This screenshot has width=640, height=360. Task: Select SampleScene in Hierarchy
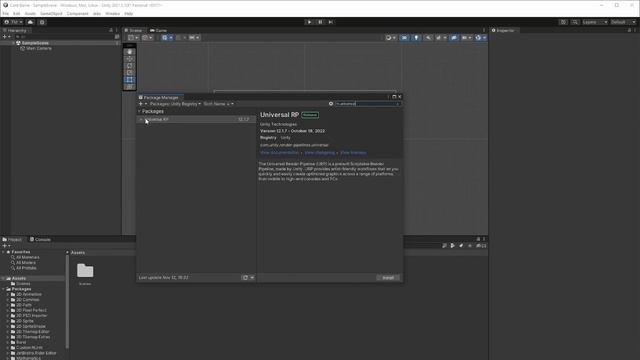pyautogui.click(x=35, y=43)
